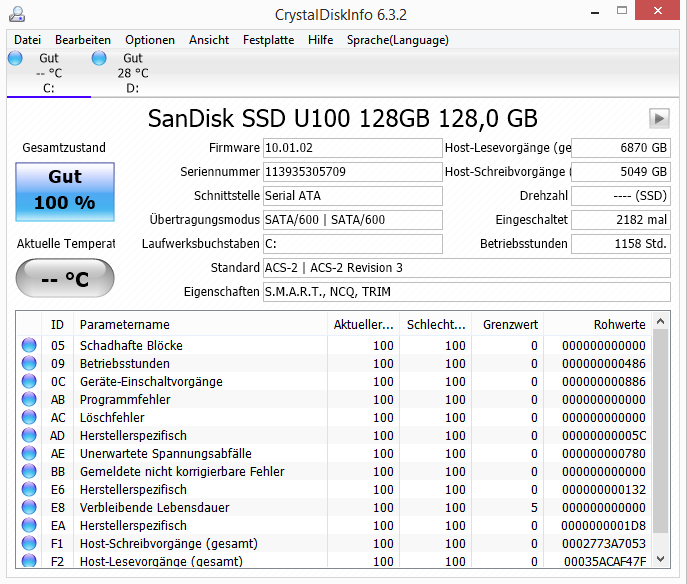
Task: Open the Festplatte menu
Action: tap(269, 40)
